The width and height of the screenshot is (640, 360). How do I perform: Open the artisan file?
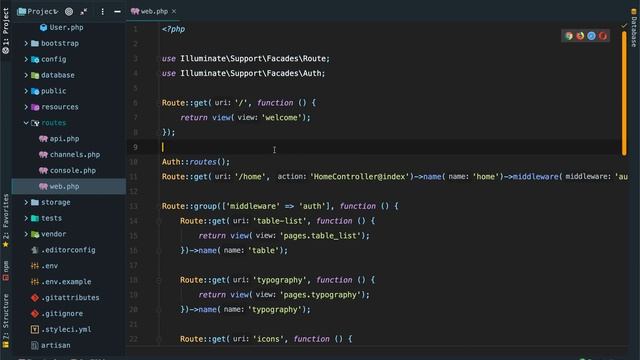click(56, 346)
